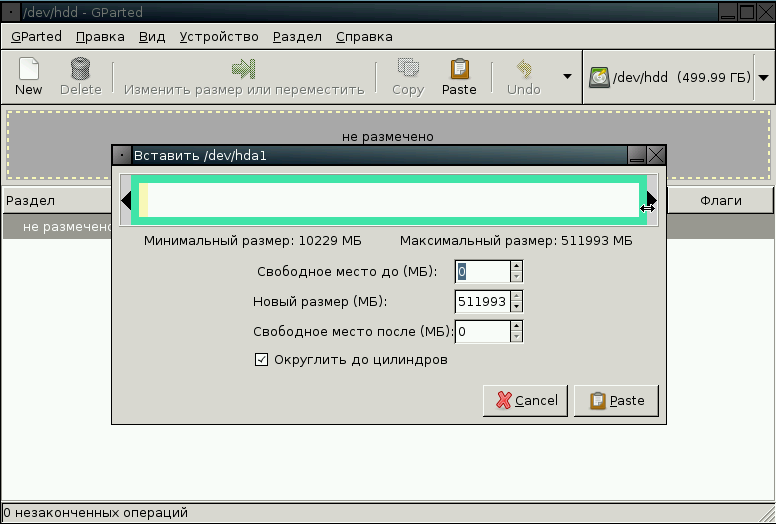Click the Copy toolbar icon

coord(408,68)
